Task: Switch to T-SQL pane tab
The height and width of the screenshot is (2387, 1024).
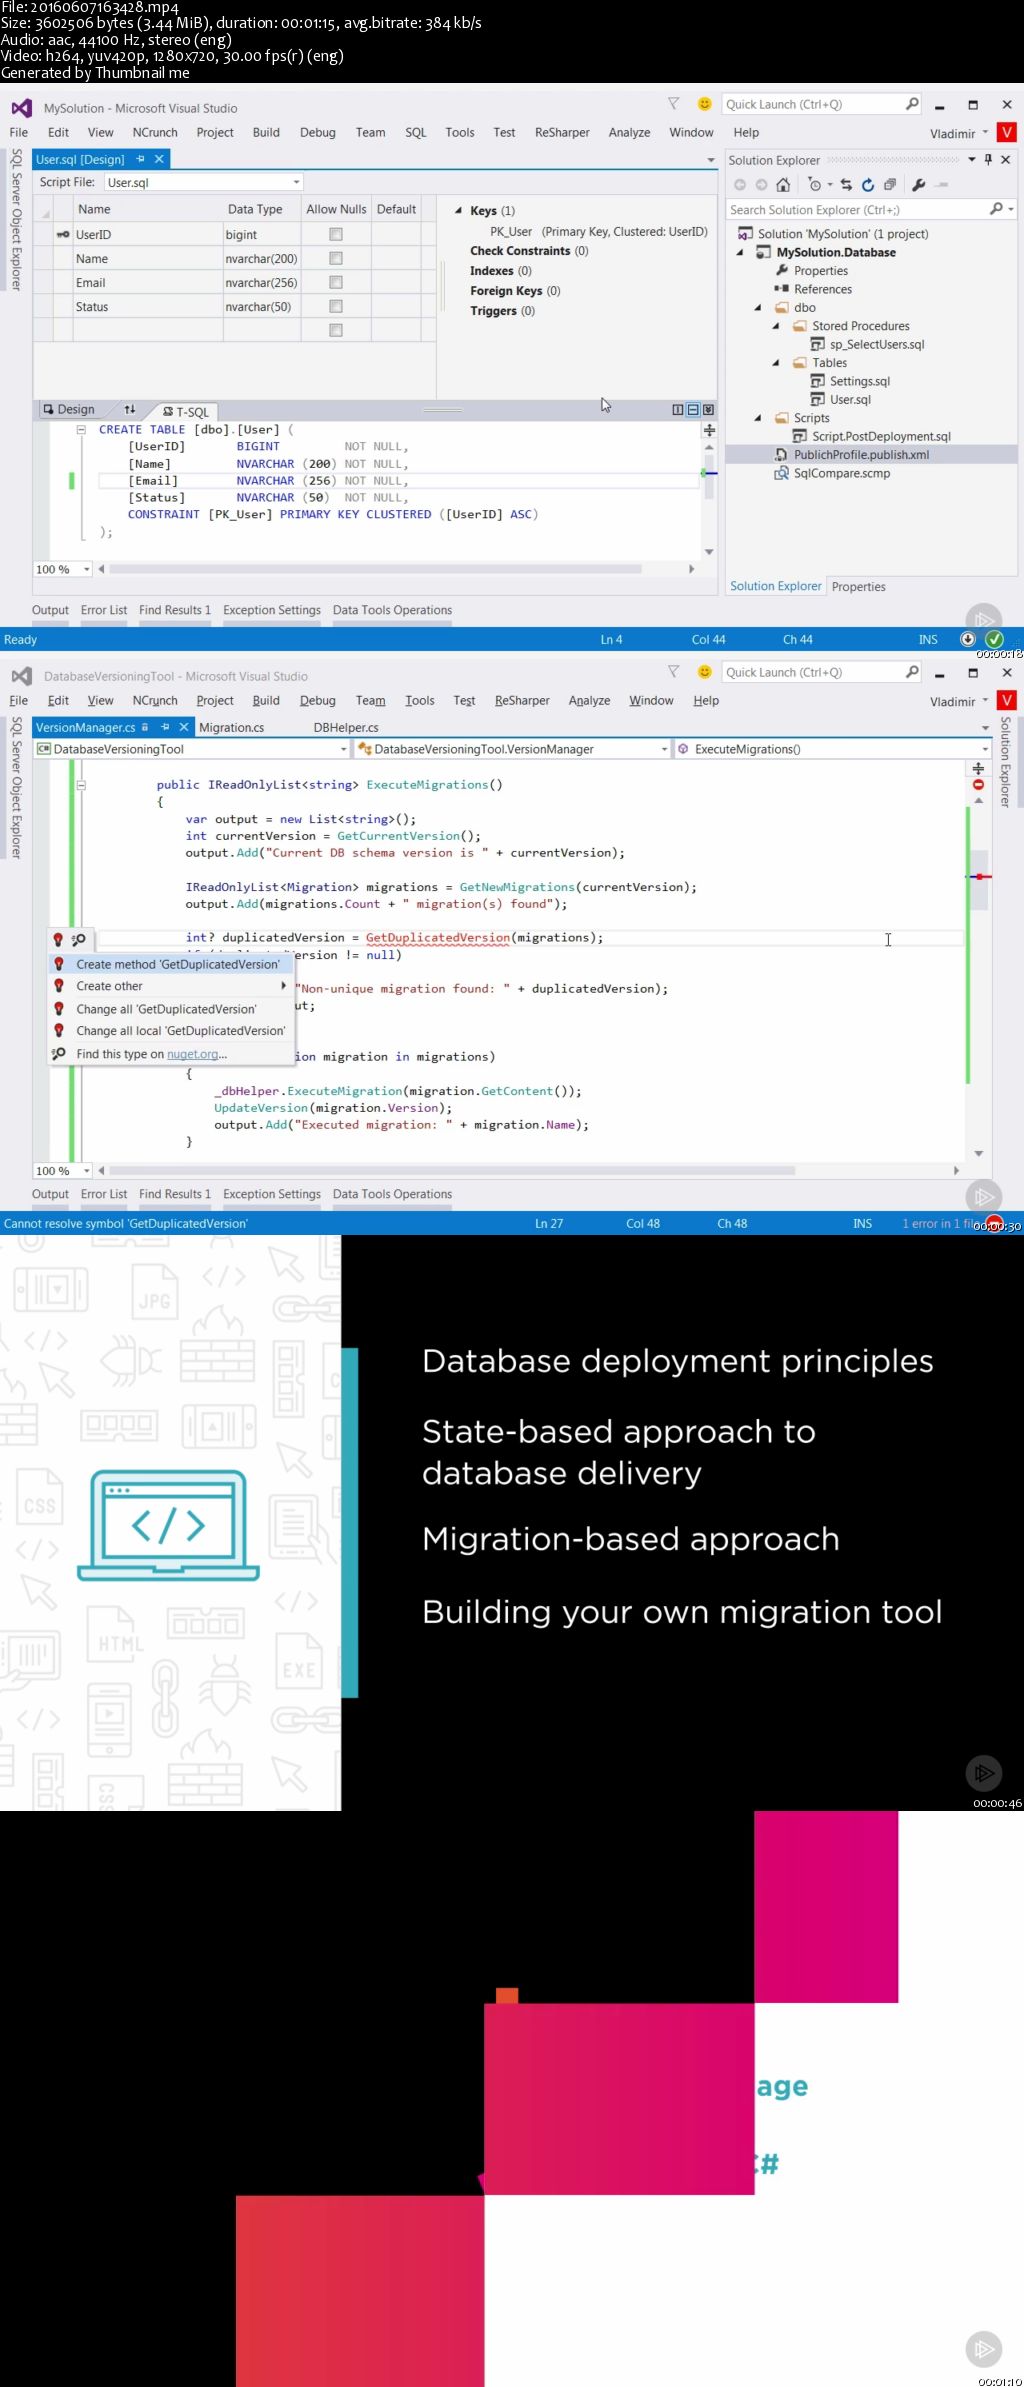Action: pos(186,411)
